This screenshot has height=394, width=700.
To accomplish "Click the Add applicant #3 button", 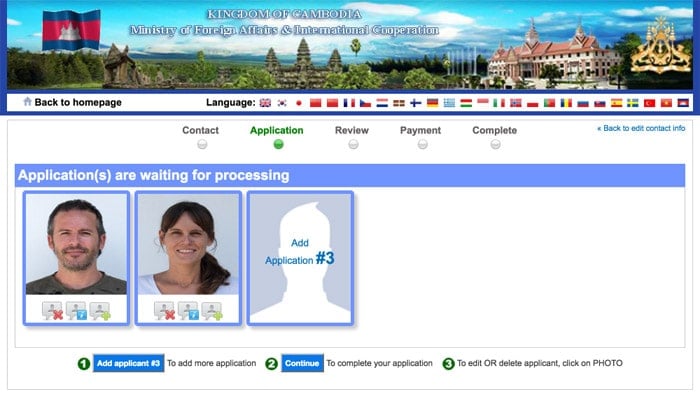I will 128,363.
